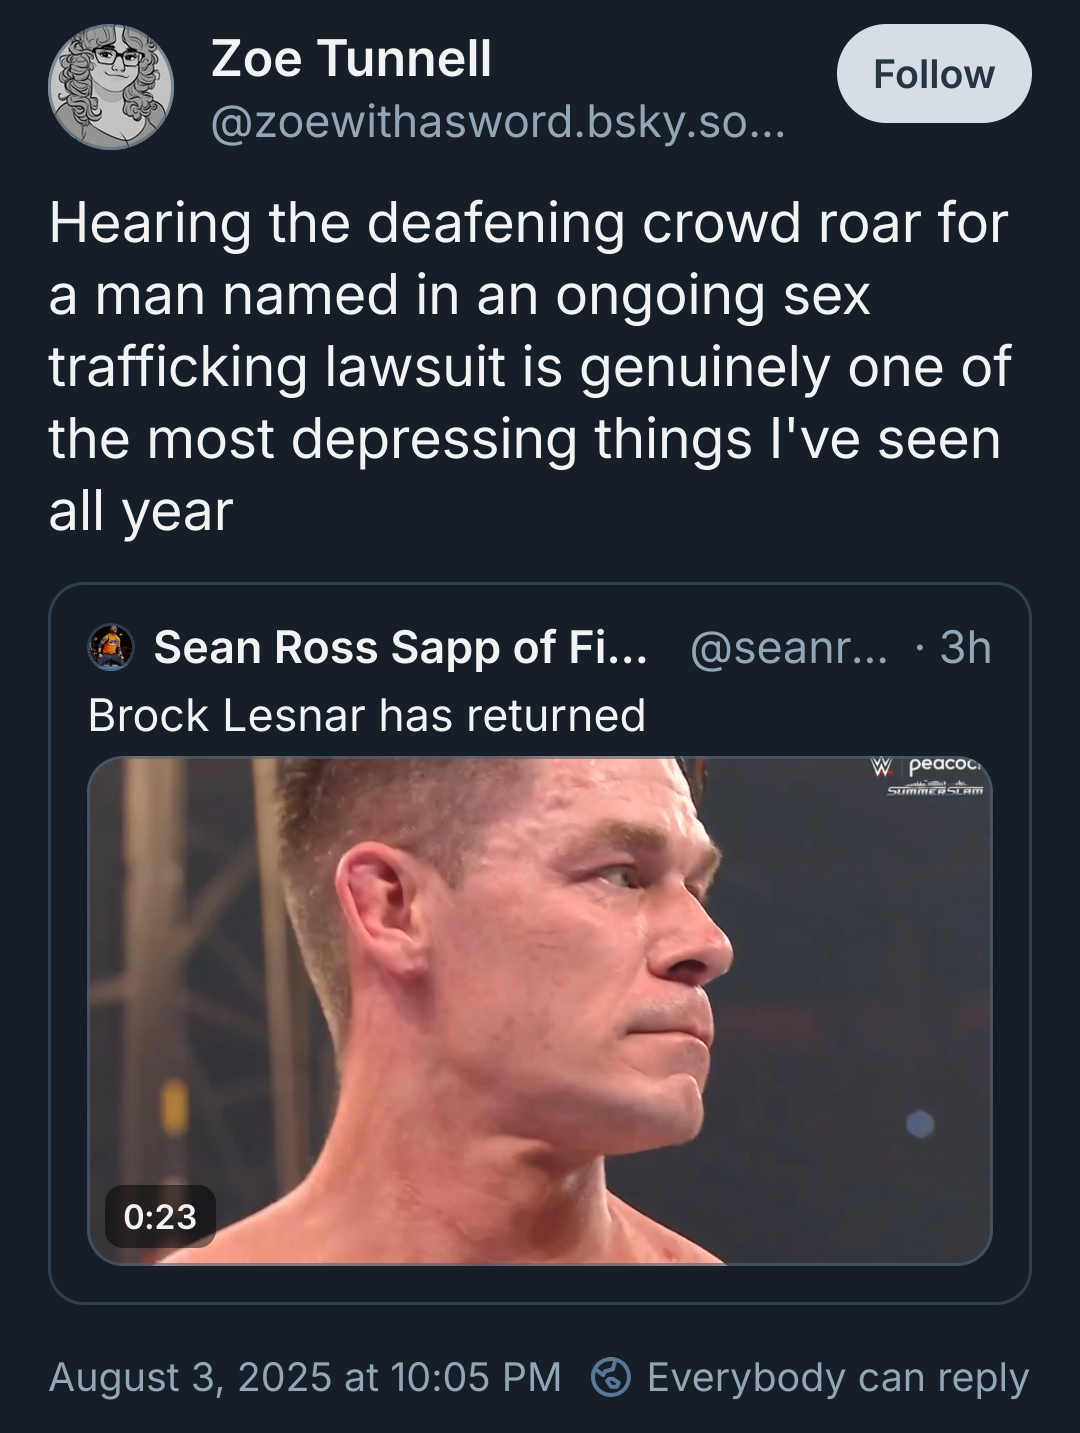Click 'Brock Lesnar has returned' text
1080x1433 pixels.
point(367,715)
